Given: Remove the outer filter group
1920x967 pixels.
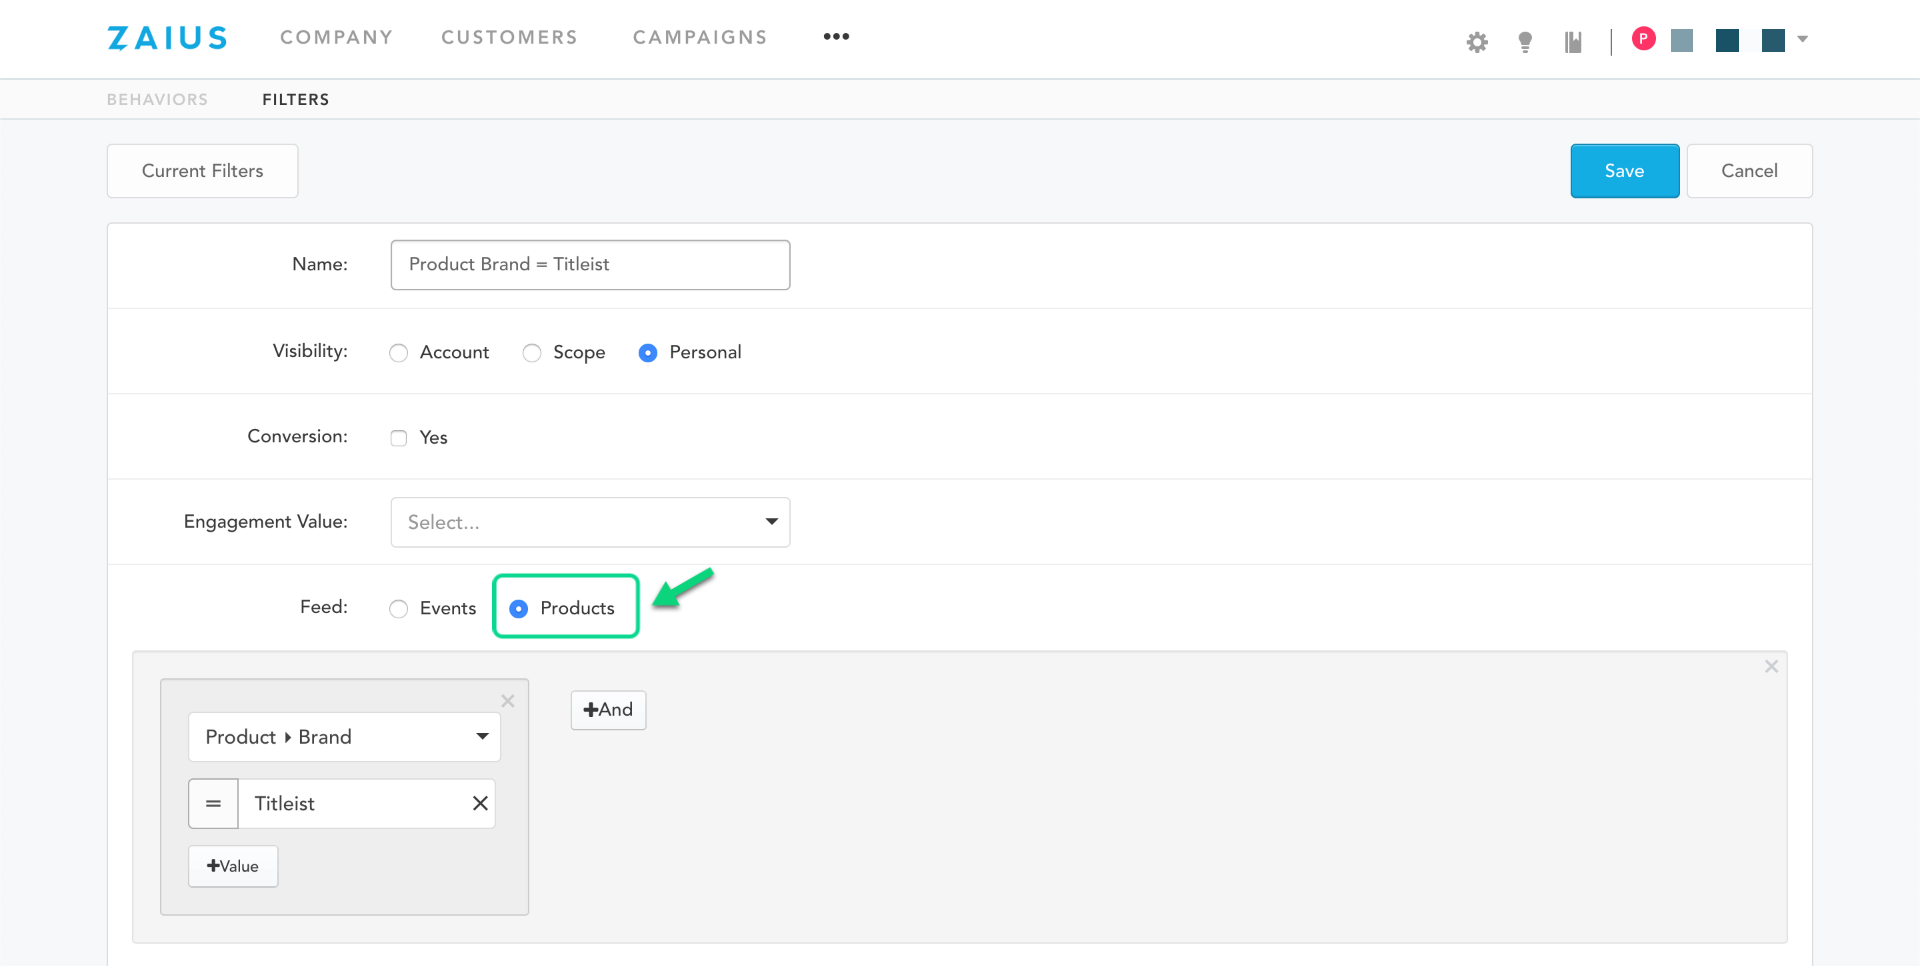Looking at the screenshot, I should coord(1771,667).
